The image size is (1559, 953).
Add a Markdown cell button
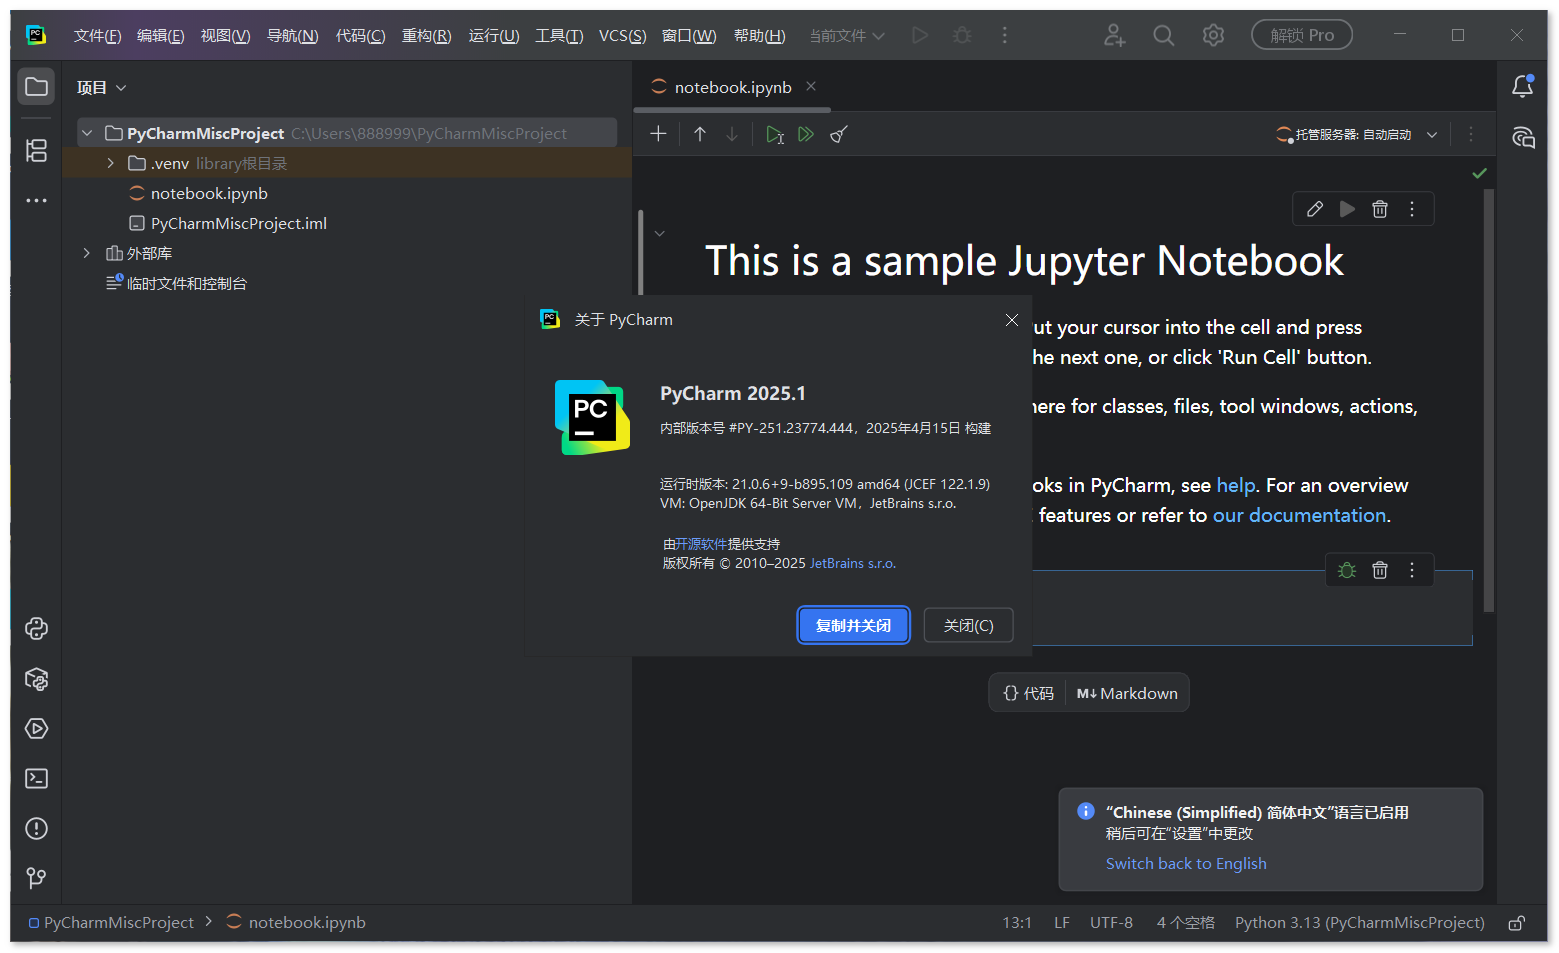pos(1127,693)
